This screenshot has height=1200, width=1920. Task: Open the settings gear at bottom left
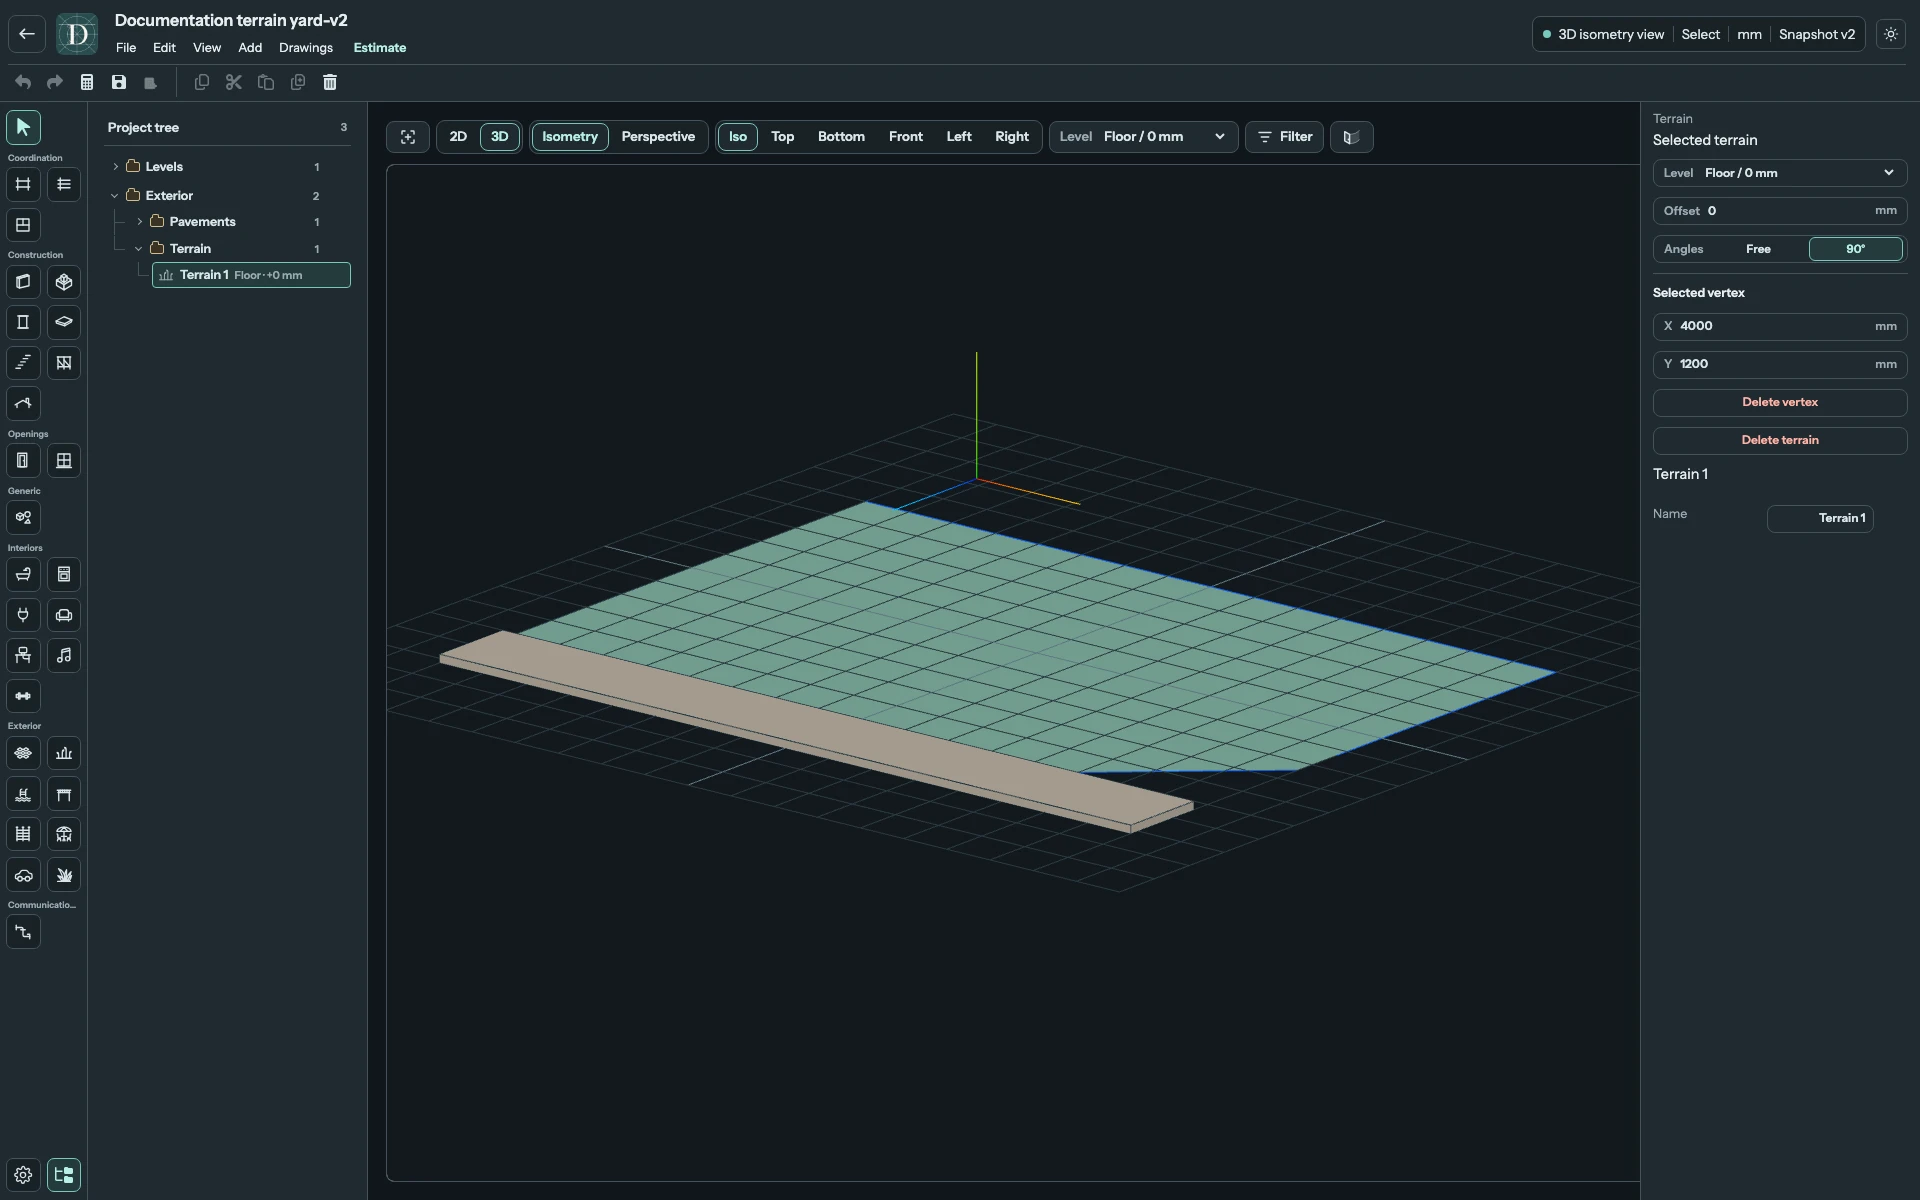coord(23,1175)
